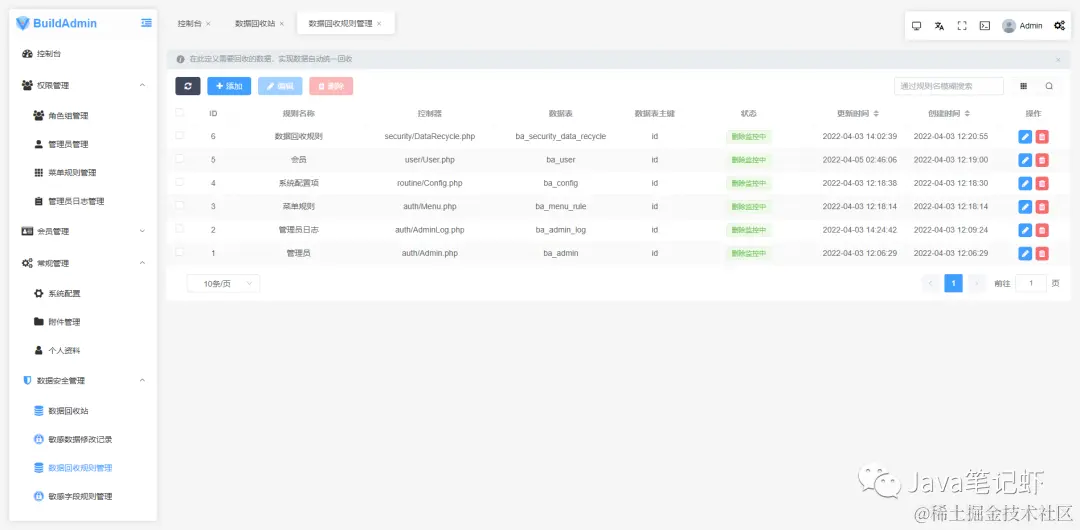Close the 控制台 tab
The height and width of the screenshot is (530, 1080).
pos(209,23)
